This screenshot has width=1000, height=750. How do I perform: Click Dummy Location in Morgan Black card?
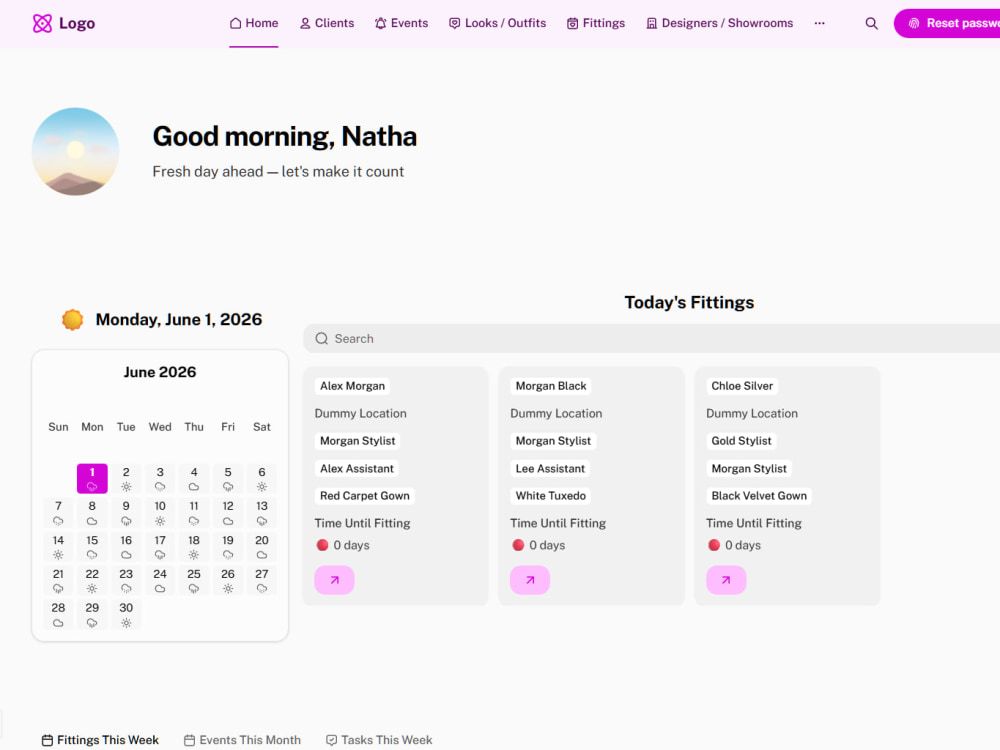556,413
